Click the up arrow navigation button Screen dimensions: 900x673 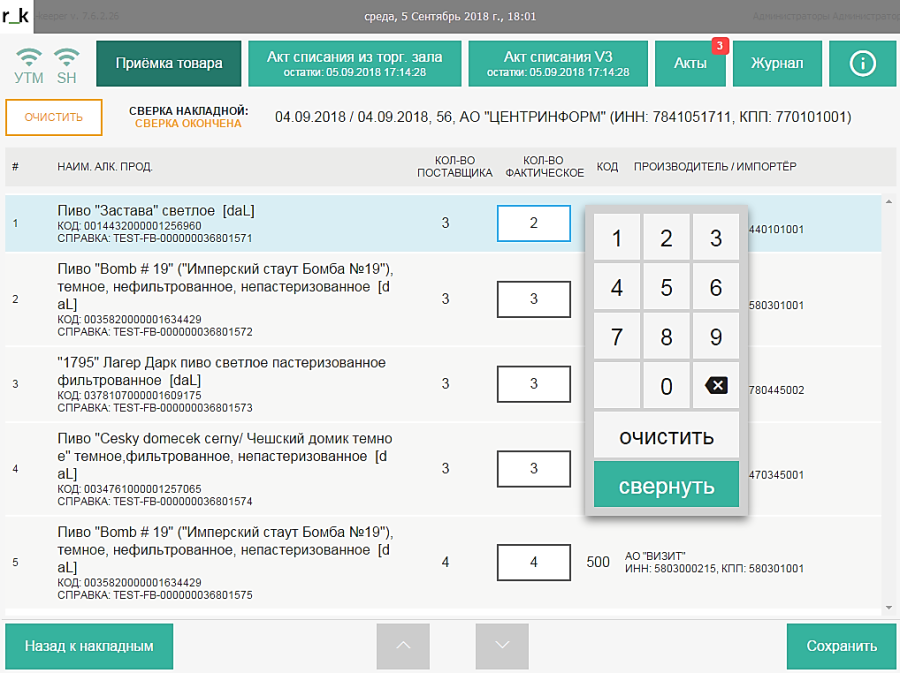[x=403, y=646]
